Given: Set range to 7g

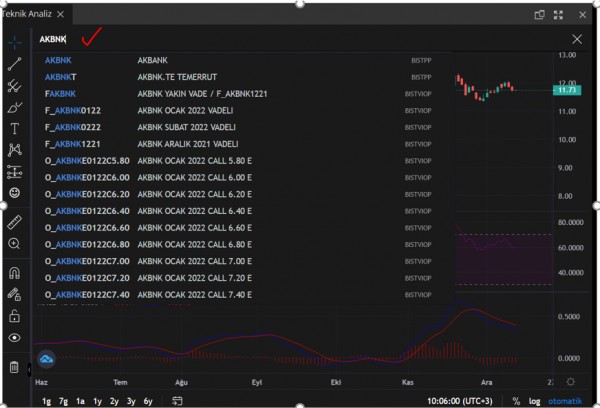Looking at the screenshot, I should (64, 401).
